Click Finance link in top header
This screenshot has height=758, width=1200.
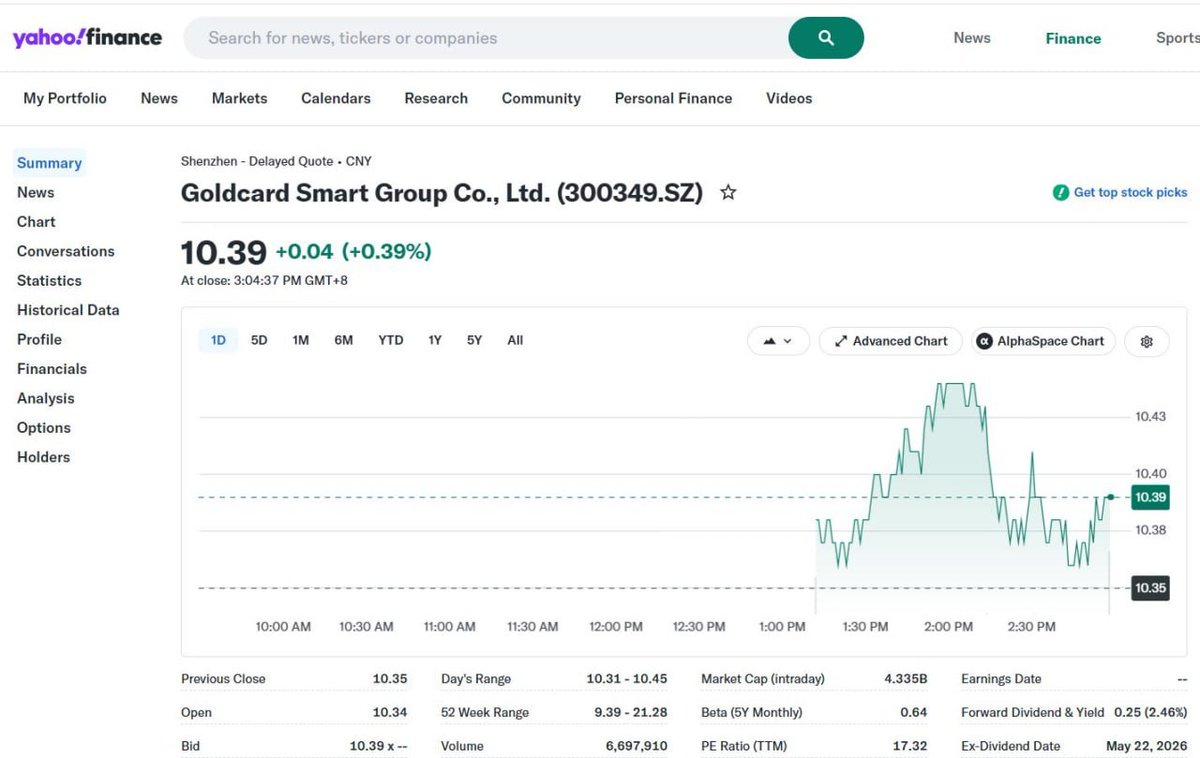point(1073,38)
